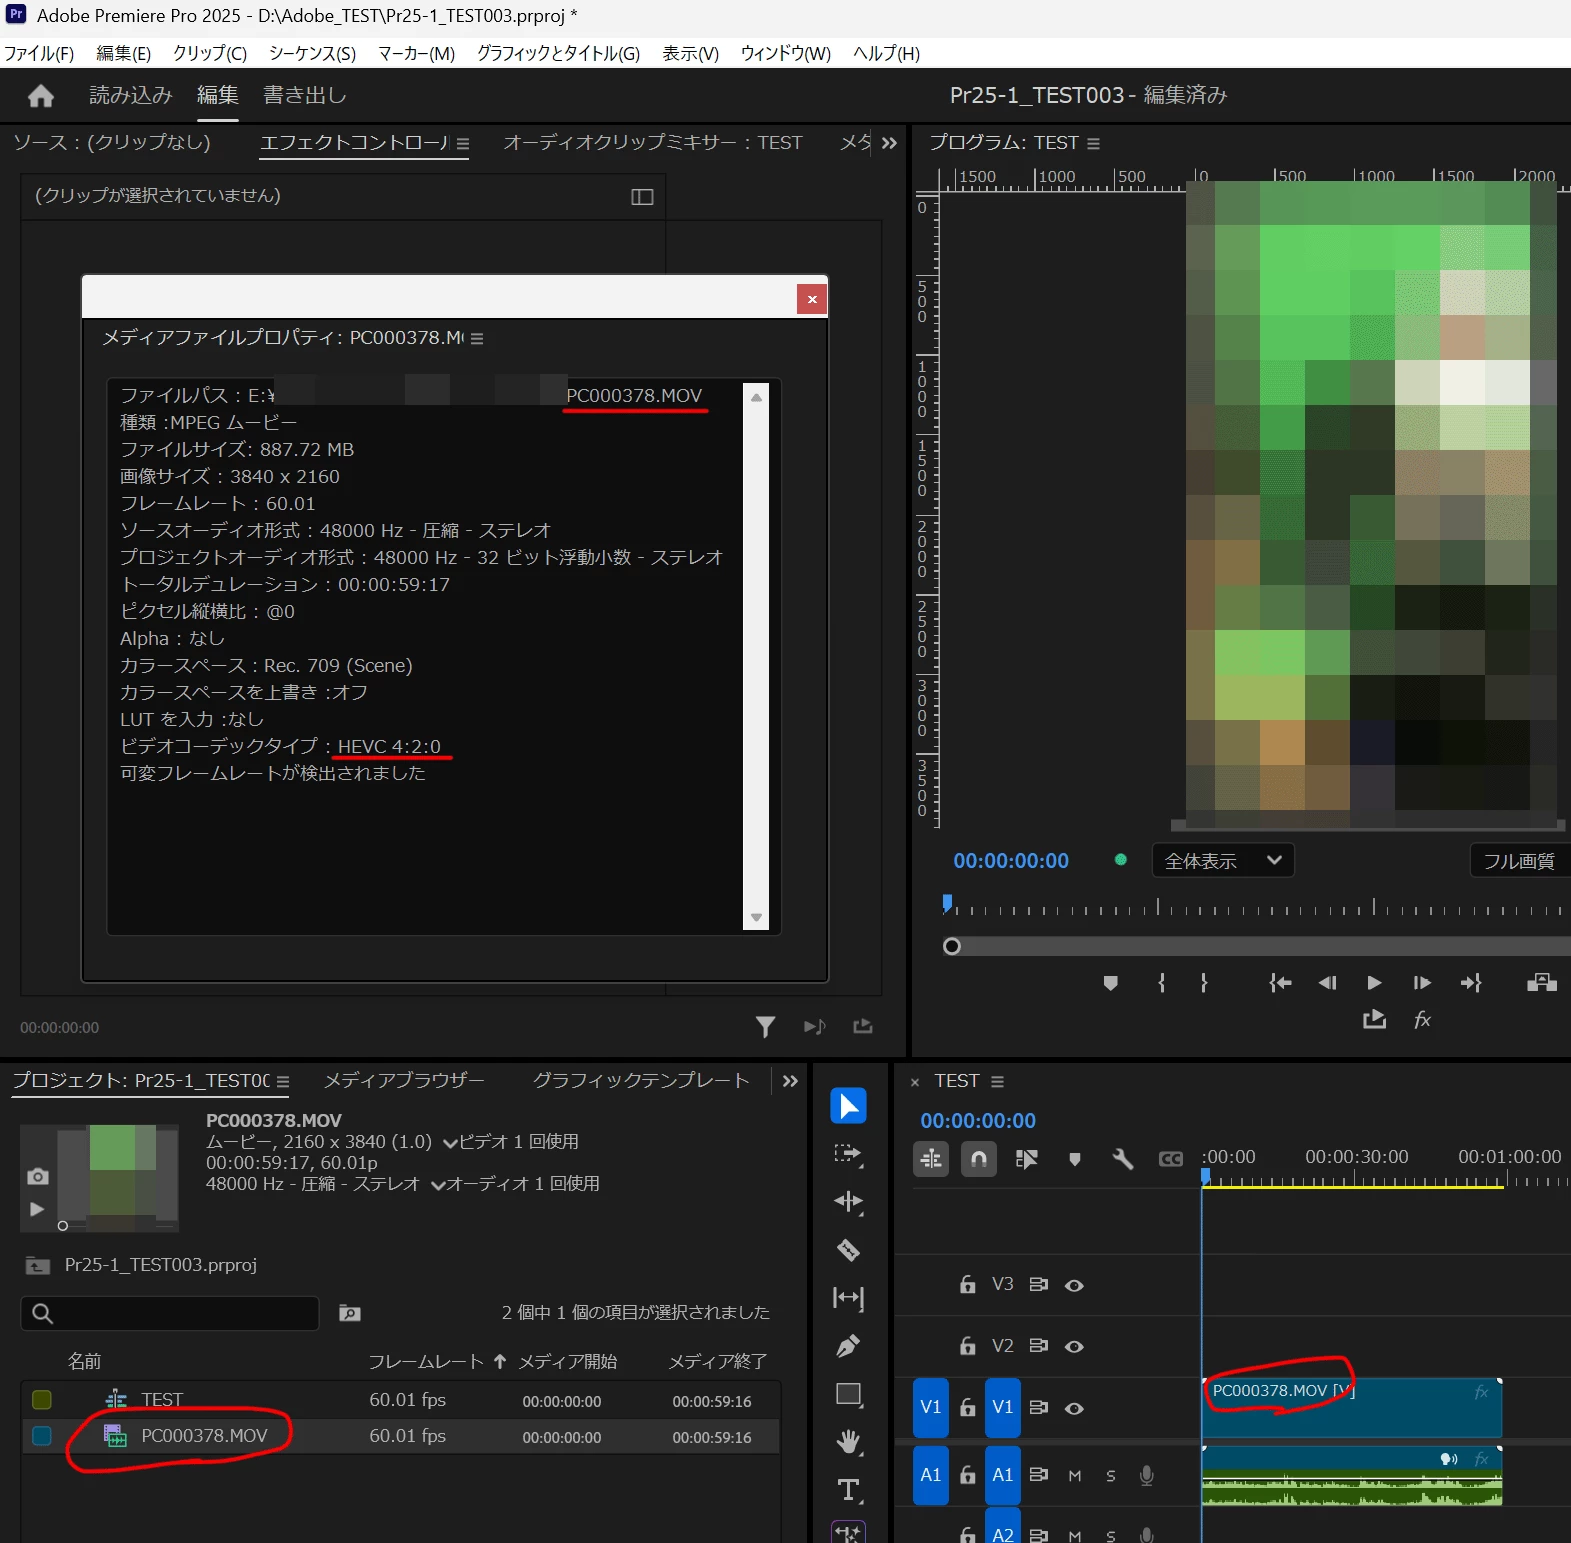This screenshot has width=1571, height=1543.
Task: Select the Selection tool arrow
Action: (x=848, y=1106)
